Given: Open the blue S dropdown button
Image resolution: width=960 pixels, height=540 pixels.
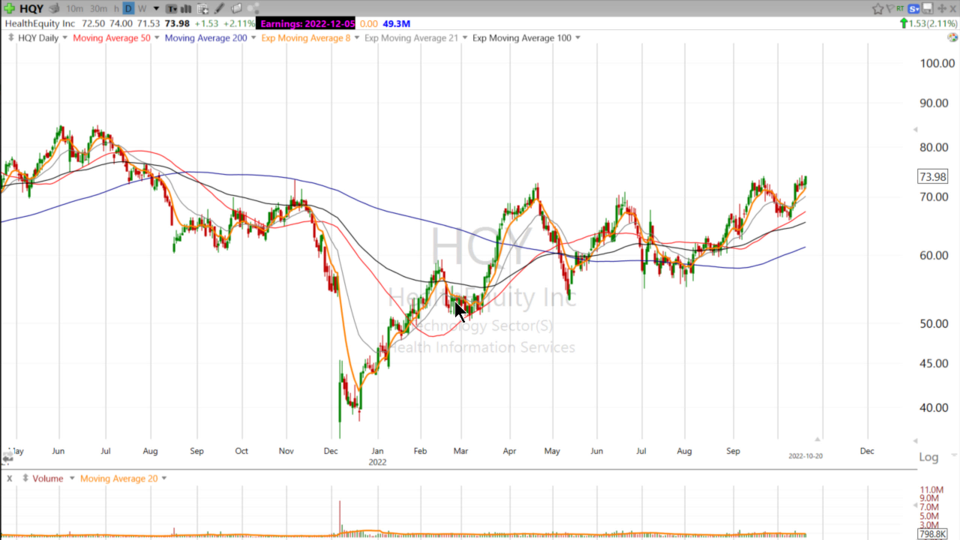Looking at the screenshot, I should tap(914, 9).
